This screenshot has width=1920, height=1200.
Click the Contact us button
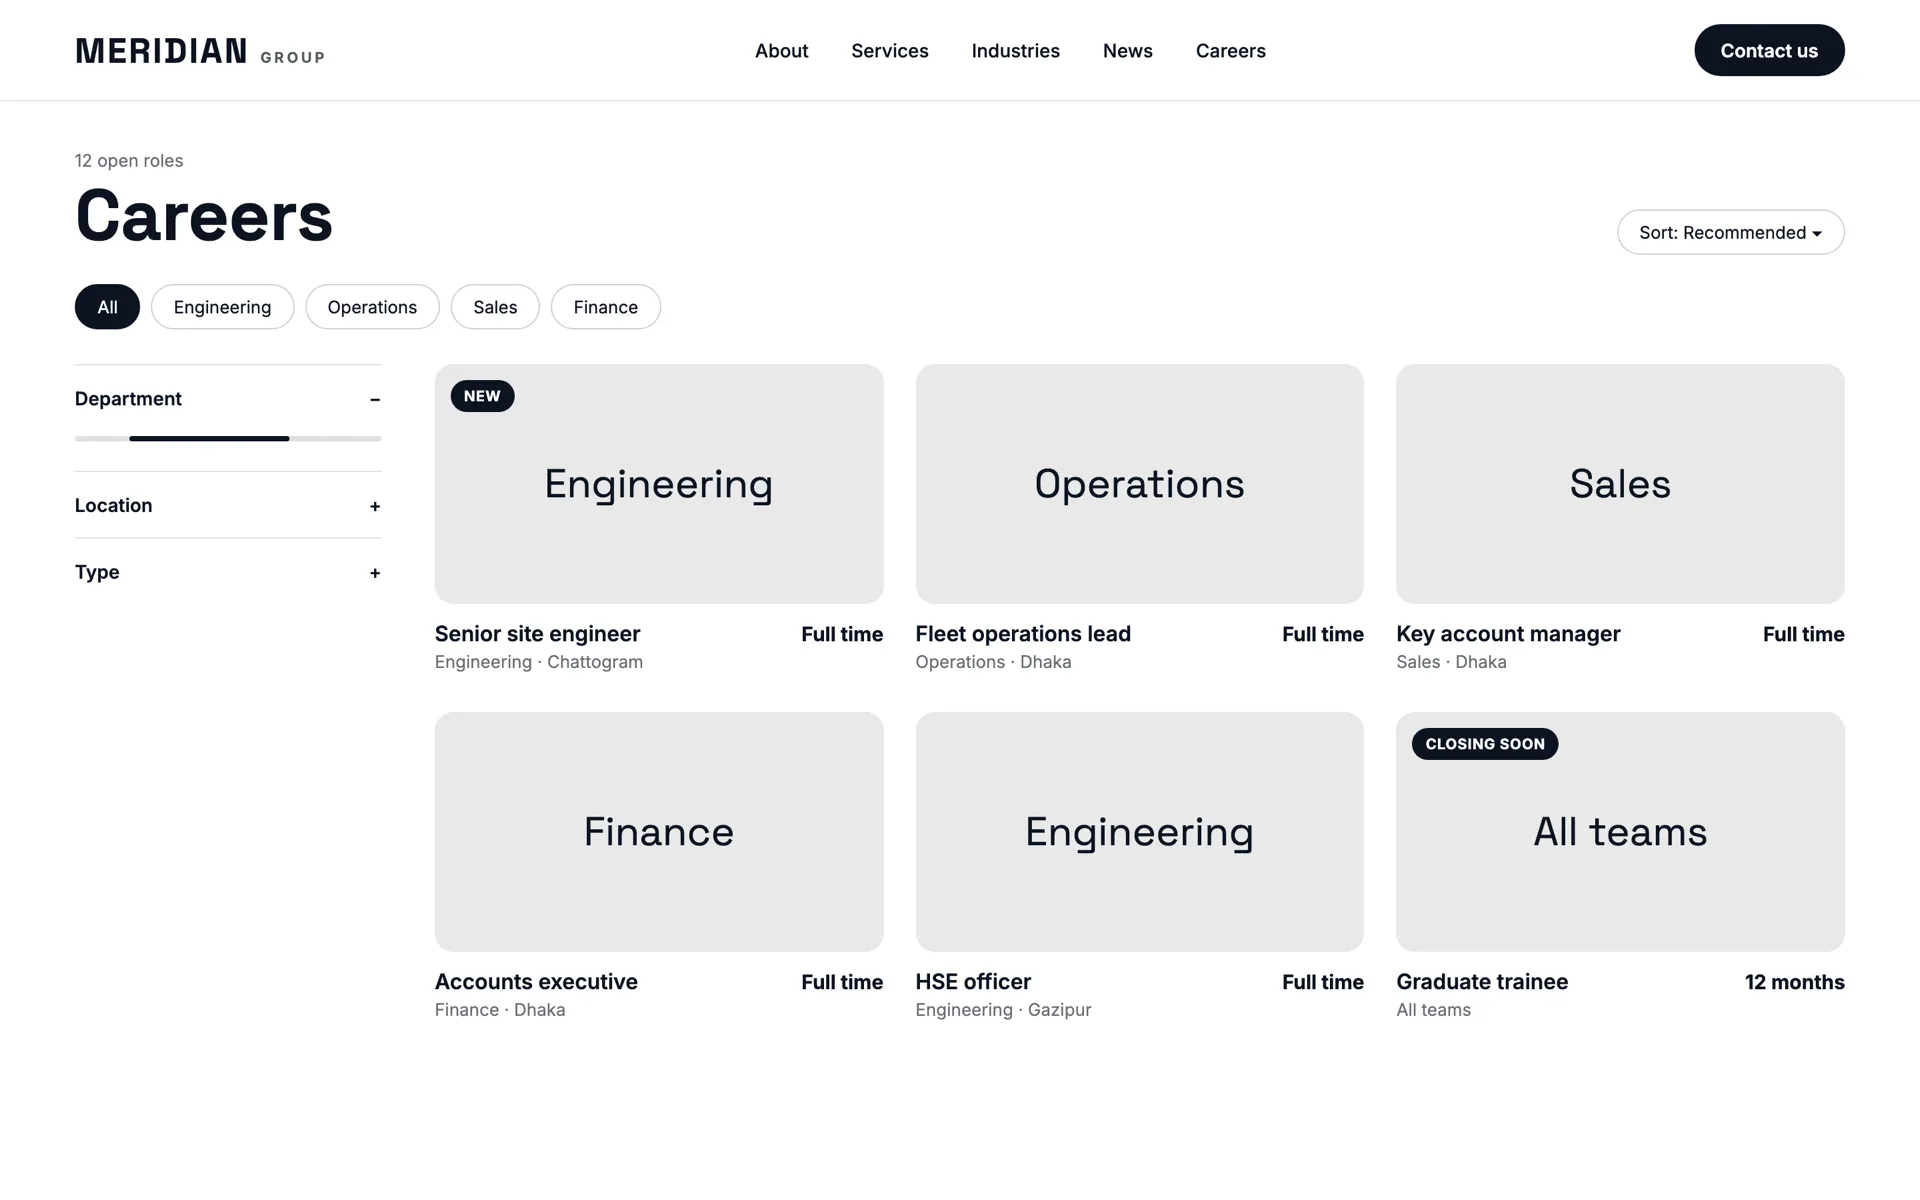(1769, 50)
